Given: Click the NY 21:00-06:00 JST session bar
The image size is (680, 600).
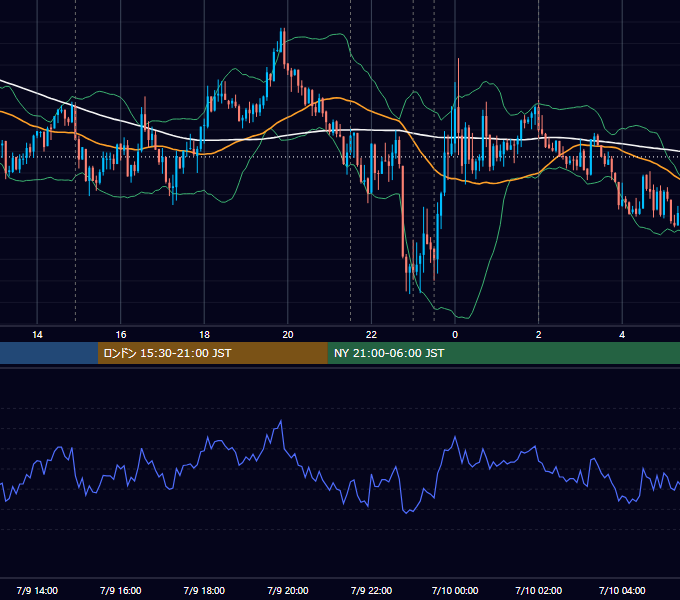Looking at the screenshot, I should [503, 353].
